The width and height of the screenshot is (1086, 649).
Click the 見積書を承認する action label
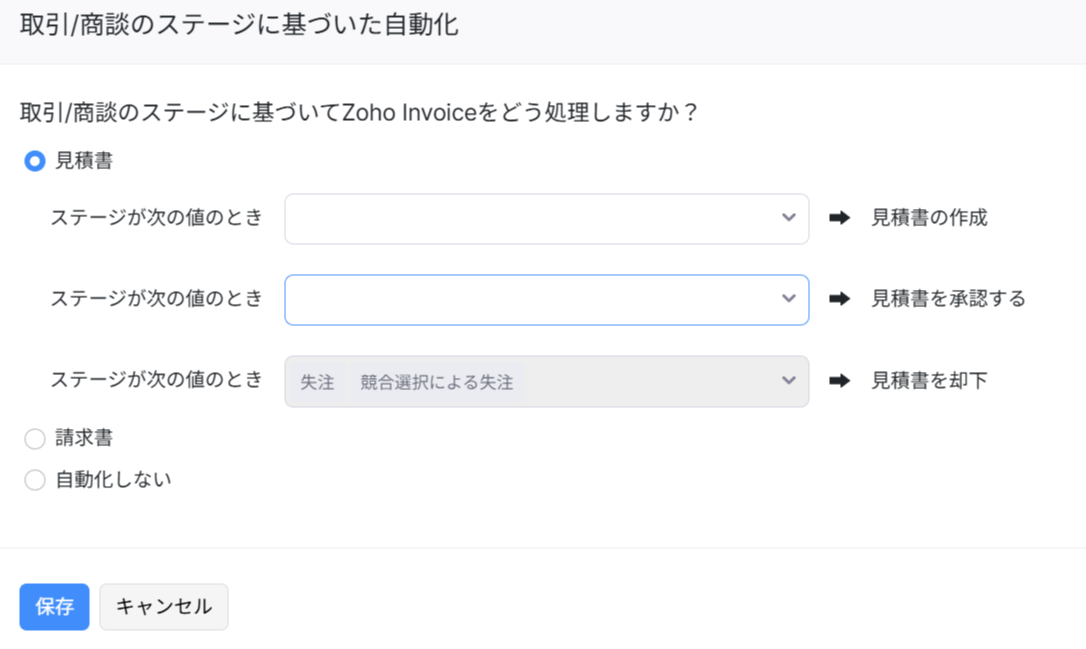(948, 299)
